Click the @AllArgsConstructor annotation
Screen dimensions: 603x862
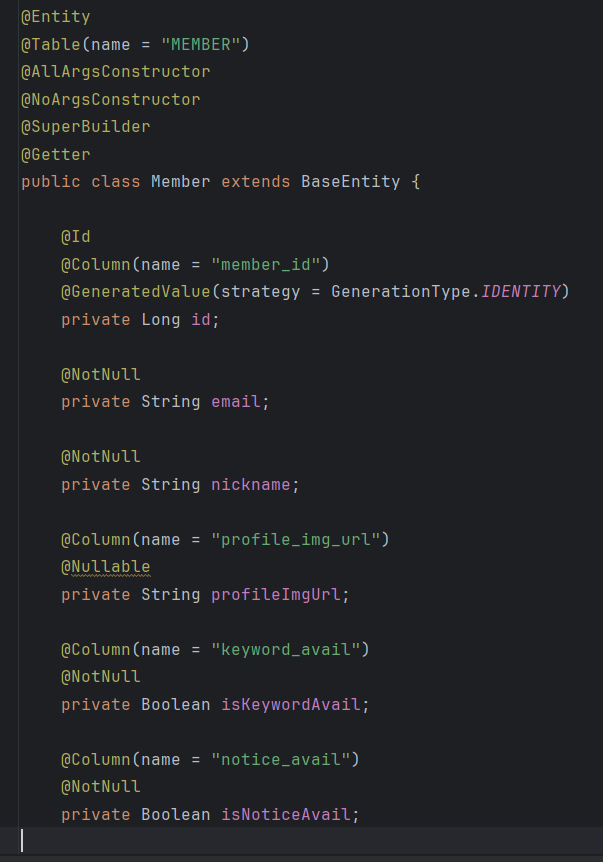115,72
